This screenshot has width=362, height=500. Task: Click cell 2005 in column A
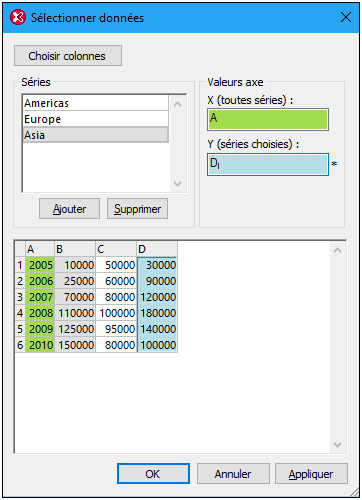(40, 265)
